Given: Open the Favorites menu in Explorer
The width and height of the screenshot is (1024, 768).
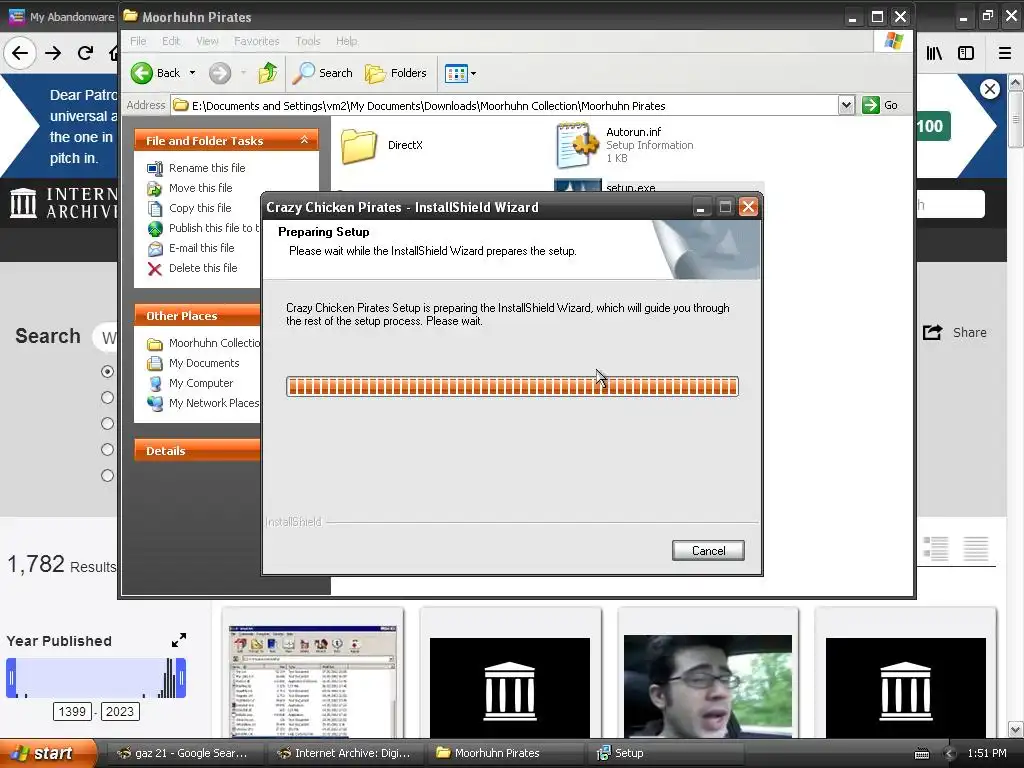Looking at the screenshot, I should pos(257,41).
